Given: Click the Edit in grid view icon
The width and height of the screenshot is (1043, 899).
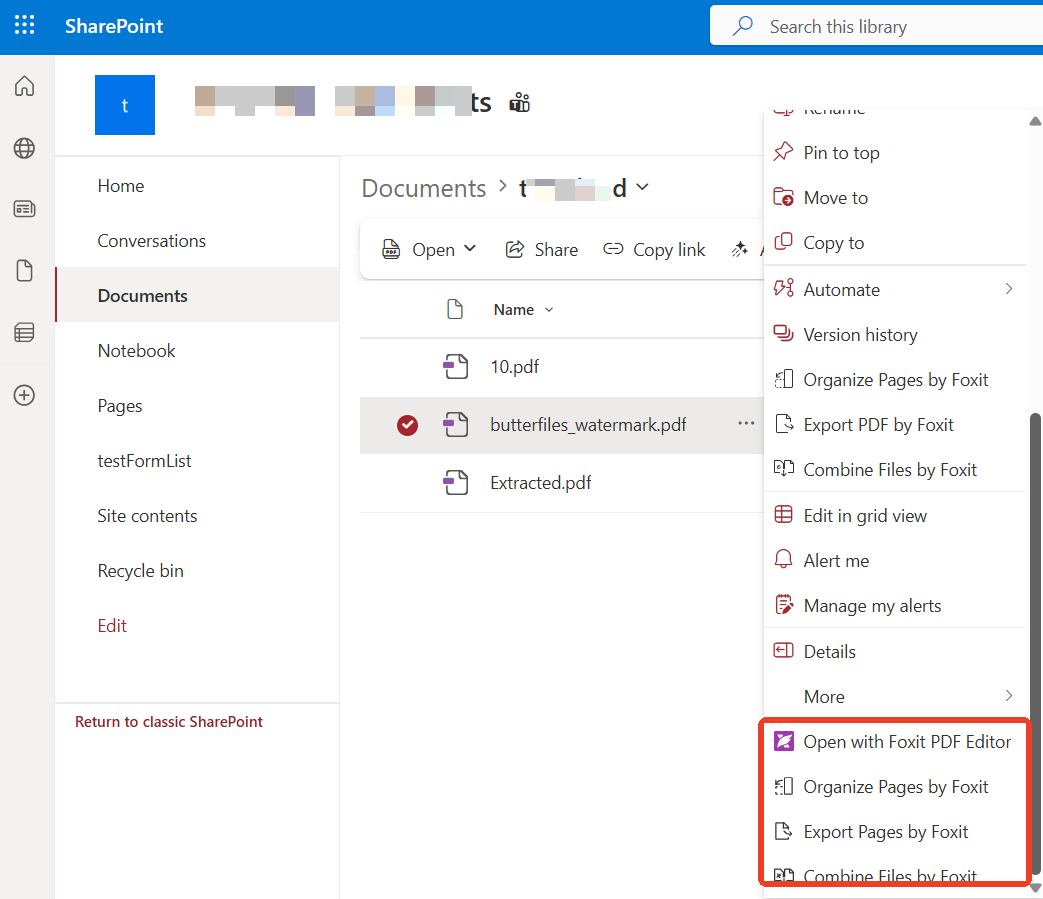Looking at the screenshot, I should pyautogui.click(x=784, y=515).
